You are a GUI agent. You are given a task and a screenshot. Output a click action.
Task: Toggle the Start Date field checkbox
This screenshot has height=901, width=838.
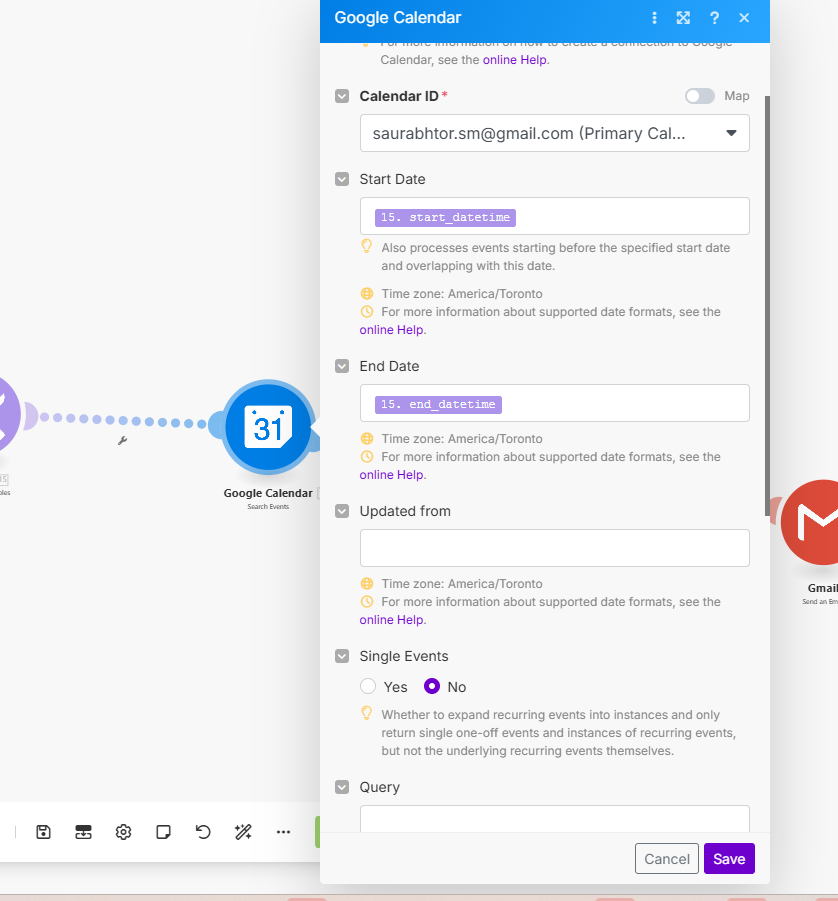[x=342, y=179]
